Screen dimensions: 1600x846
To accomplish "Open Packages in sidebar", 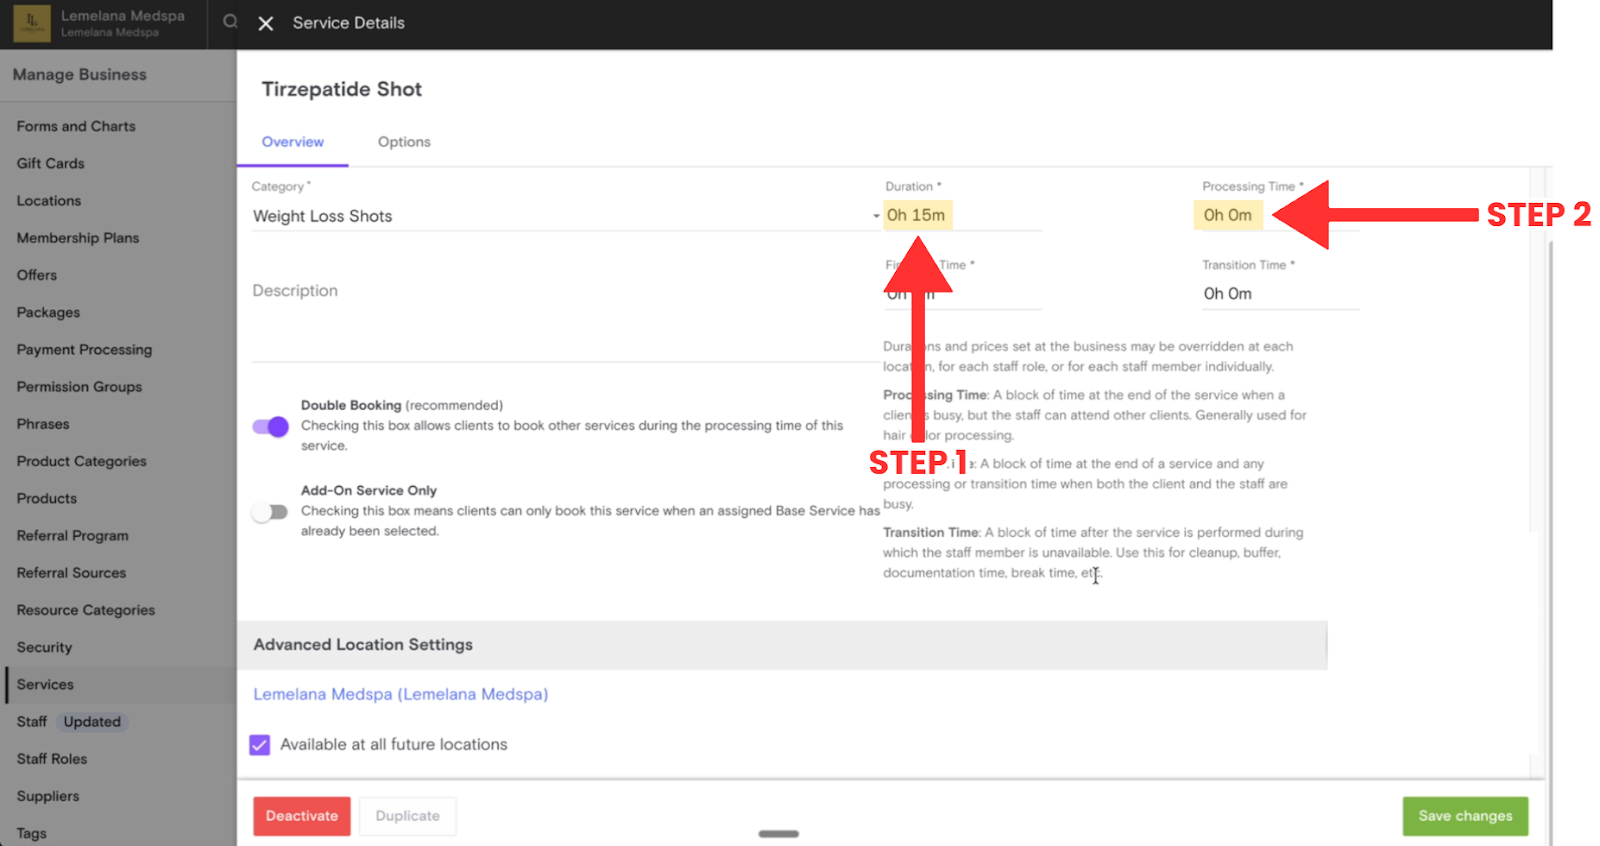I will click(x=48, y=312).
